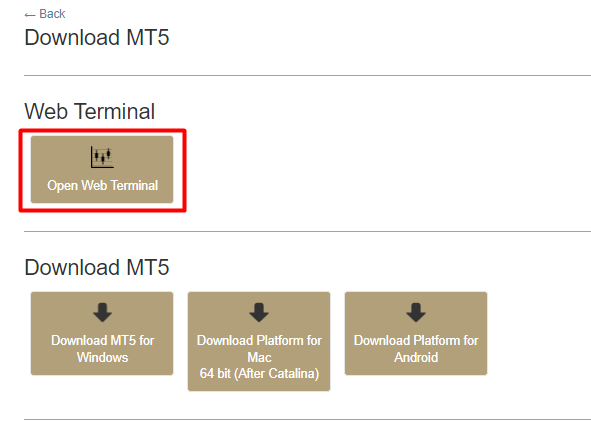591x421 pixels.
Task: Click the Download Platform for Mac label
Action: click(x=259, y=349)
